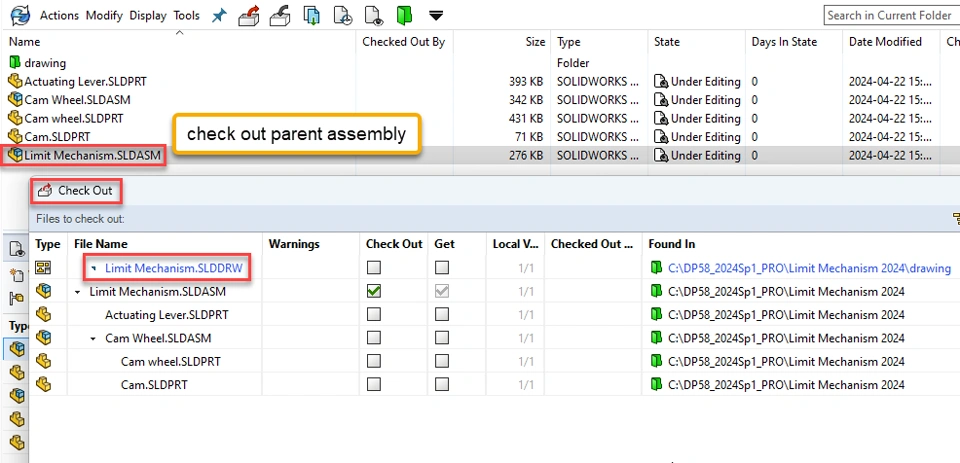Click the 431 KB size cell for Cam wheel.SLDPRT

526,118
